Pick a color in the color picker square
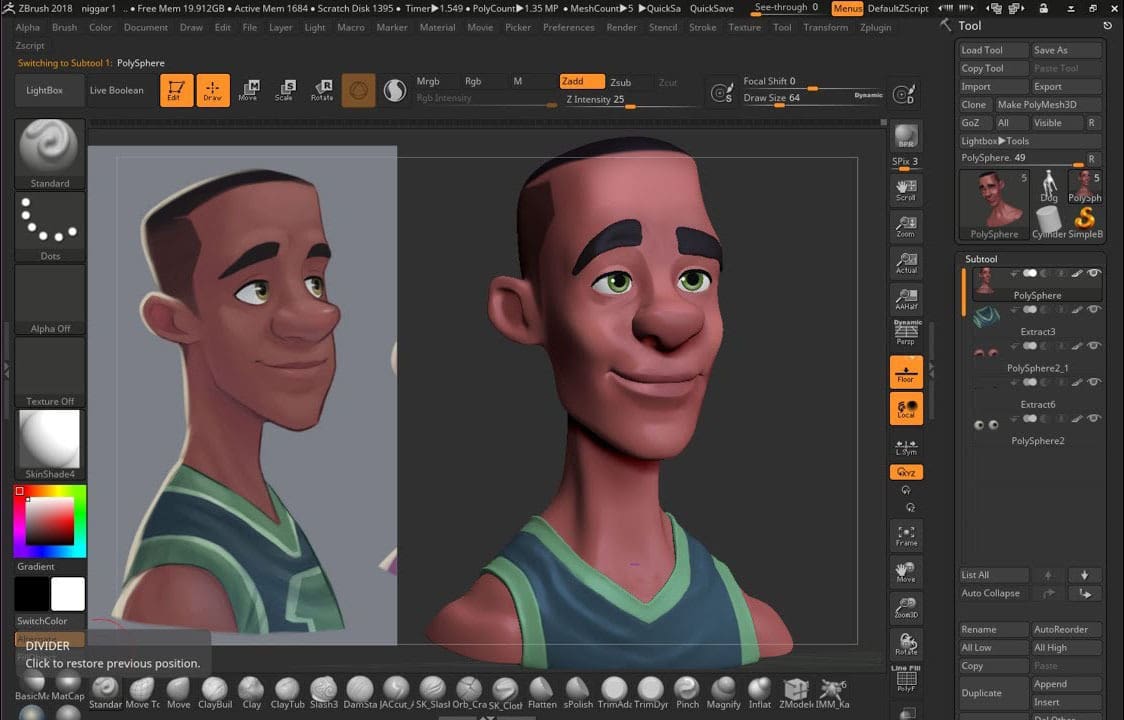The height and width of the screenshot is (720, 1124). pos(49,521)
